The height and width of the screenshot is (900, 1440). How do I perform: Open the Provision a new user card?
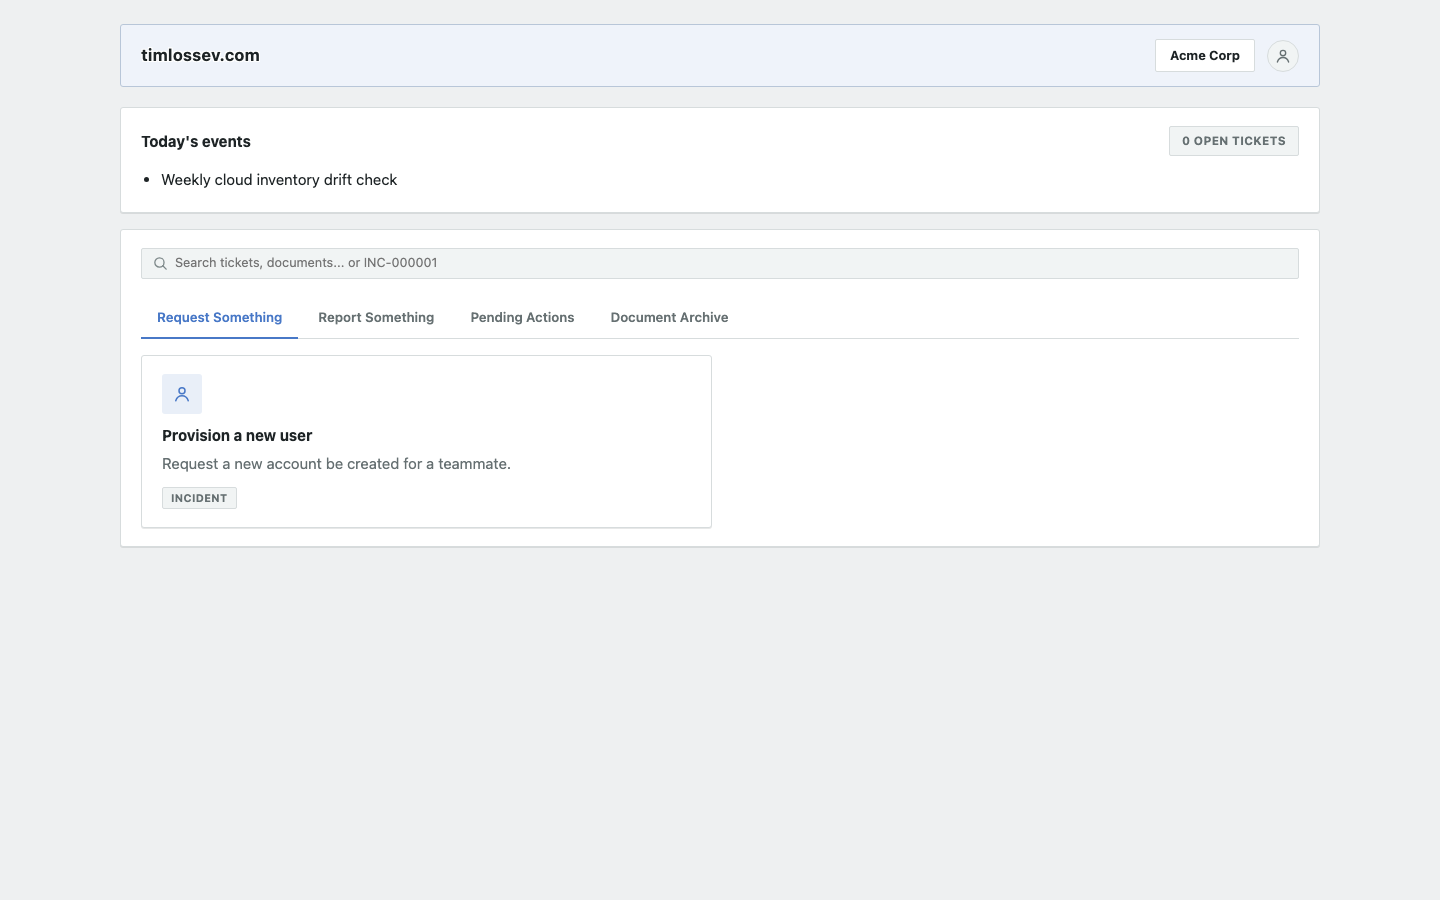pyautogui.click(x=426, y=441)
